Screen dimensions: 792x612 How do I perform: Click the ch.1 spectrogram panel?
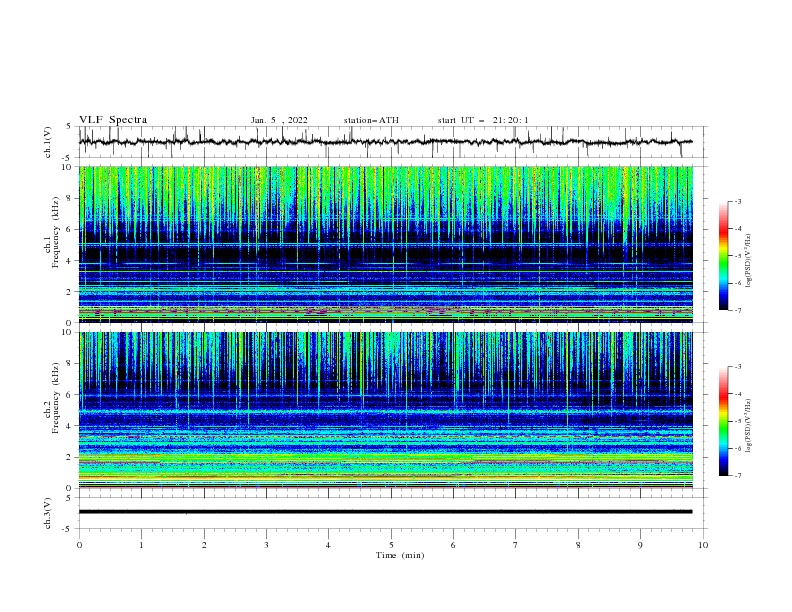click(386, 244)
